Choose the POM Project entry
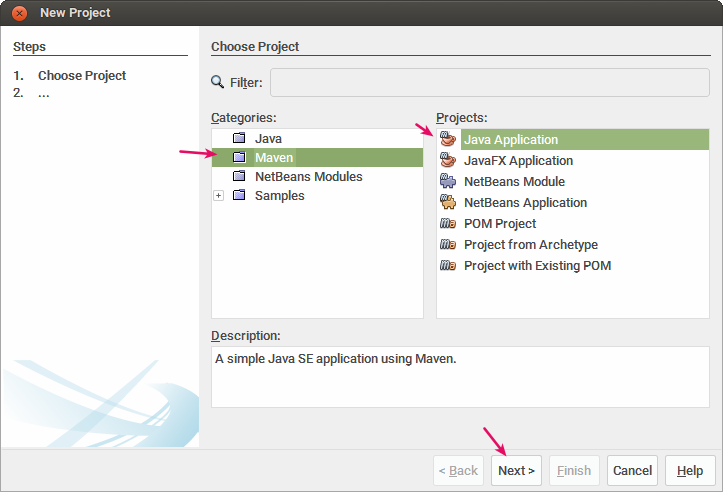Viewport: 723px width, 492px height. coord(500,224)
